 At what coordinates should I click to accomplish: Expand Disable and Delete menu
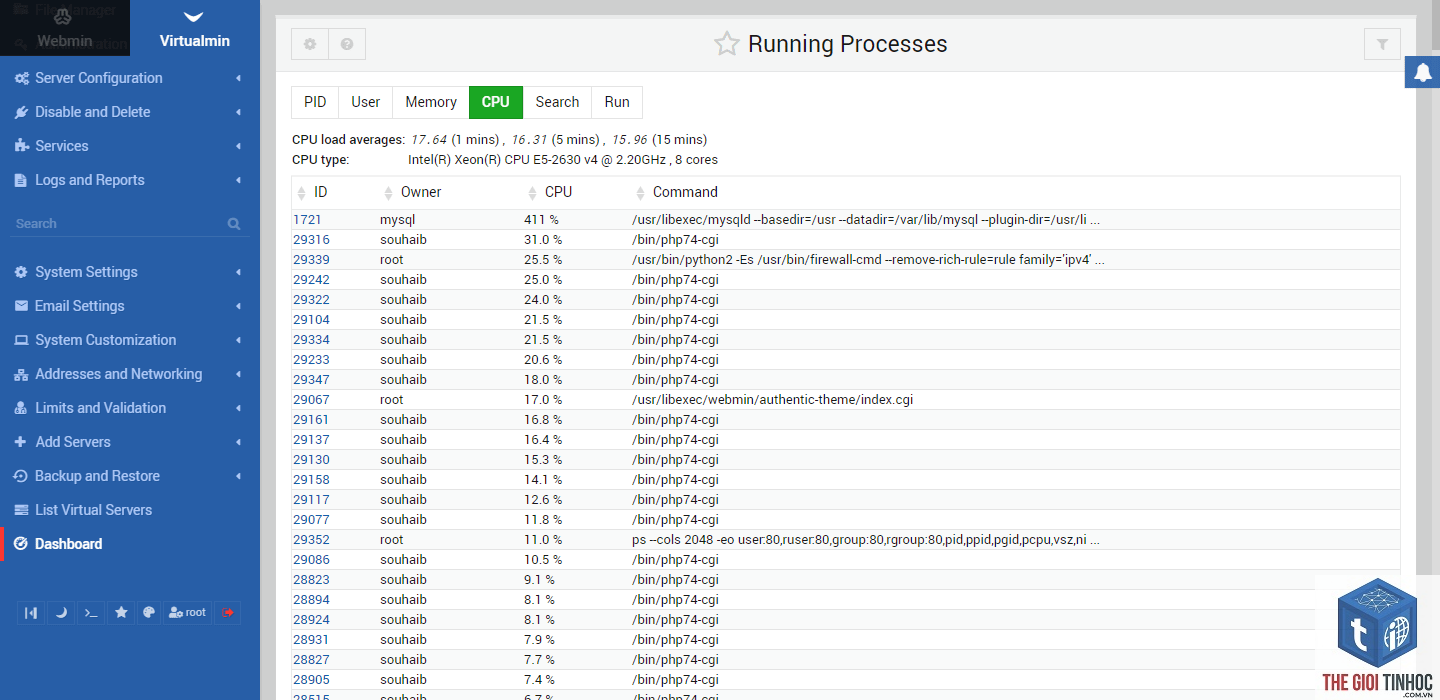[x=130, y=112]
